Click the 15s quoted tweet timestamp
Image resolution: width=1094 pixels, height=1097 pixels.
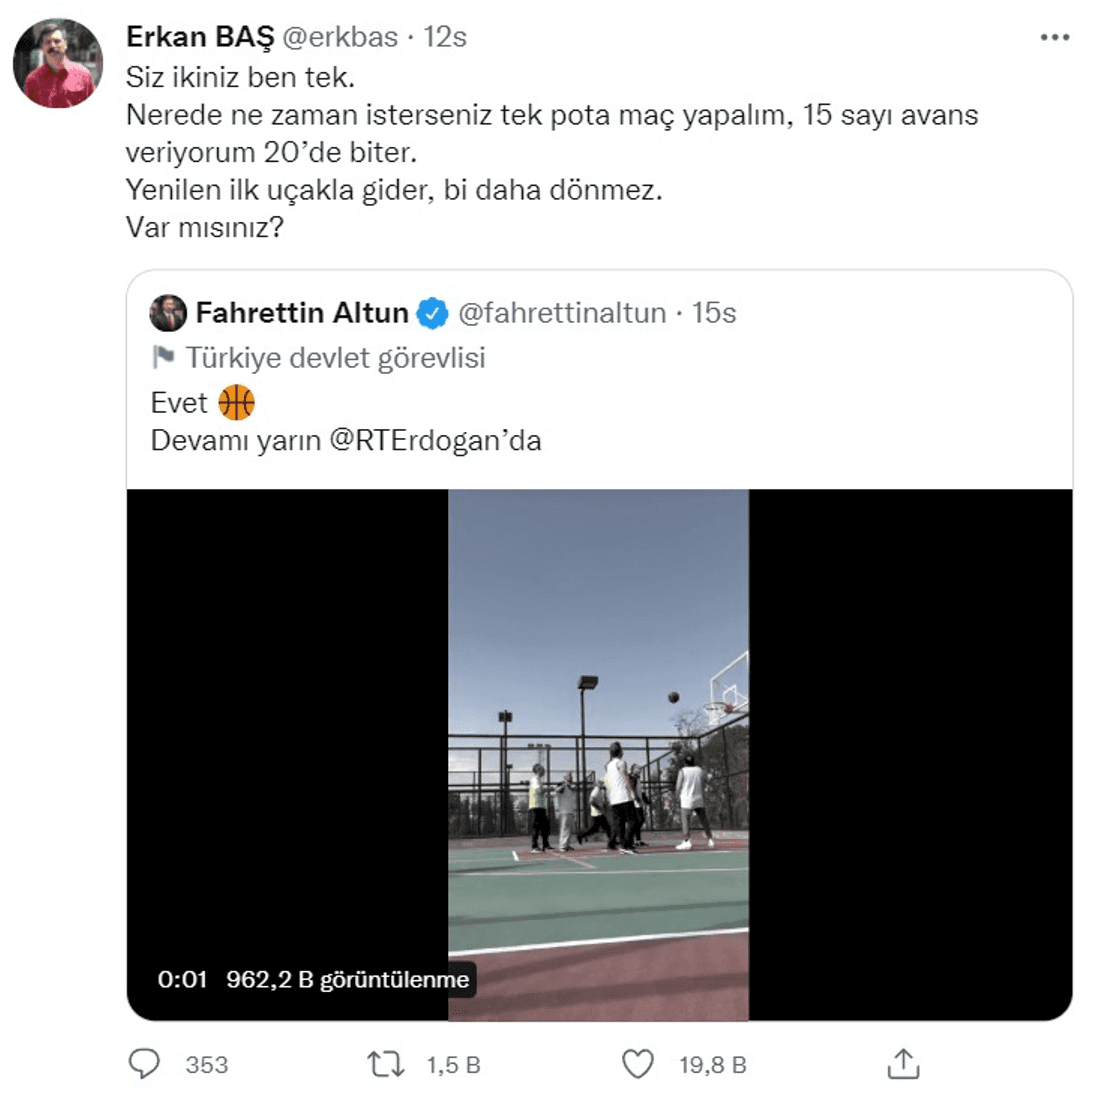(x=714, y=313)
